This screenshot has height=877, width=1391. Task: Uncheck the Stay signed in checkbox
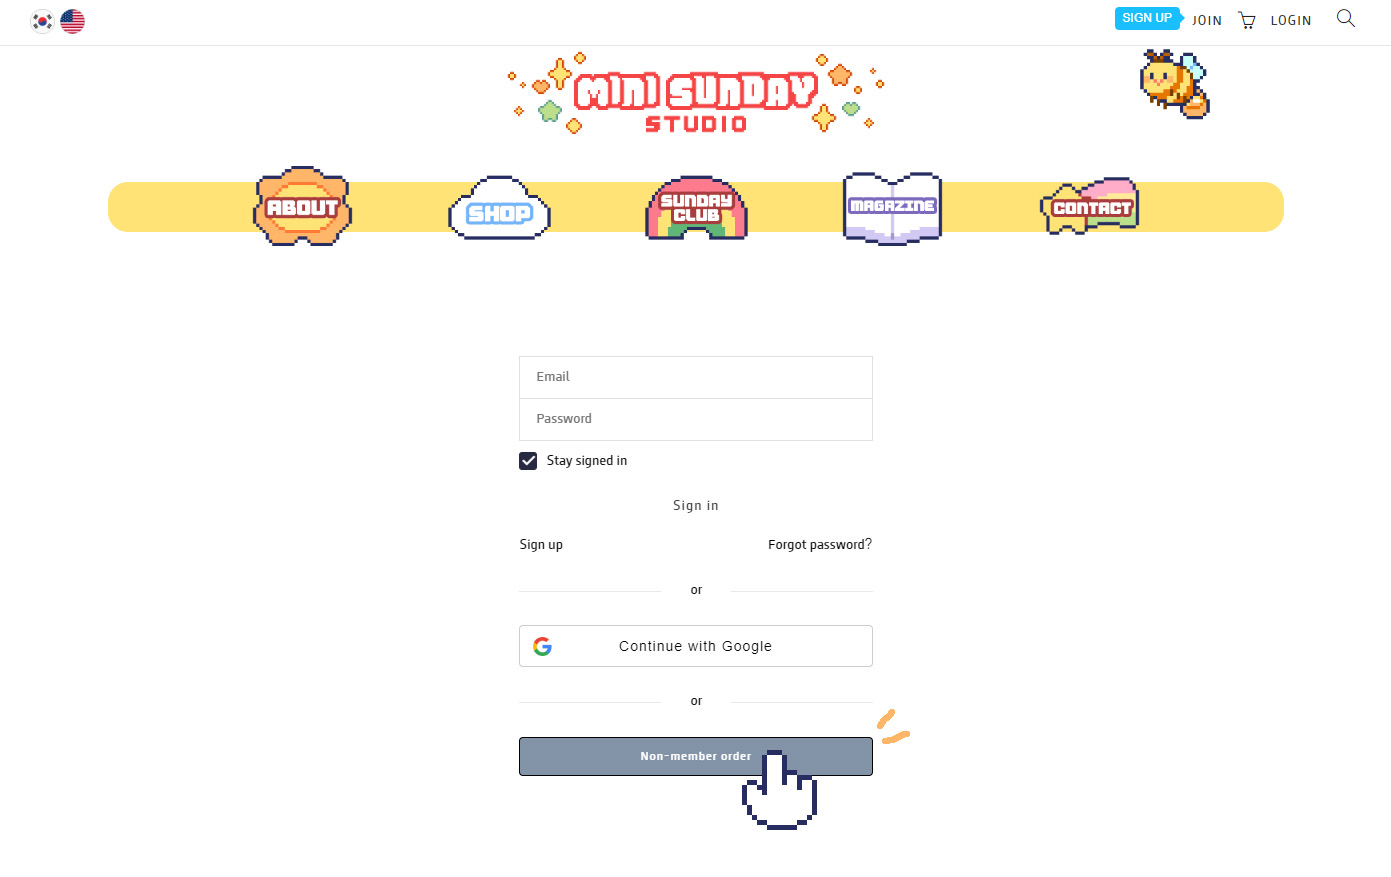pyautogui.click(x=528, y=461)
